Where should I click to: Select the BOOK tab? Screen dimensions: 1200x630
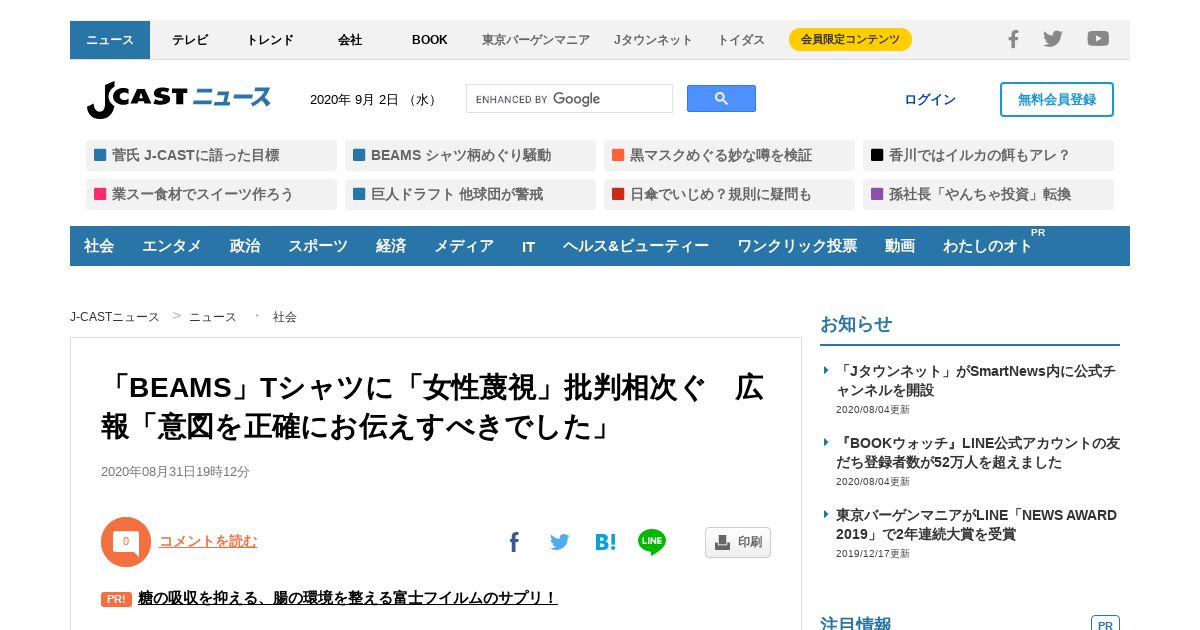click(430, 40)
